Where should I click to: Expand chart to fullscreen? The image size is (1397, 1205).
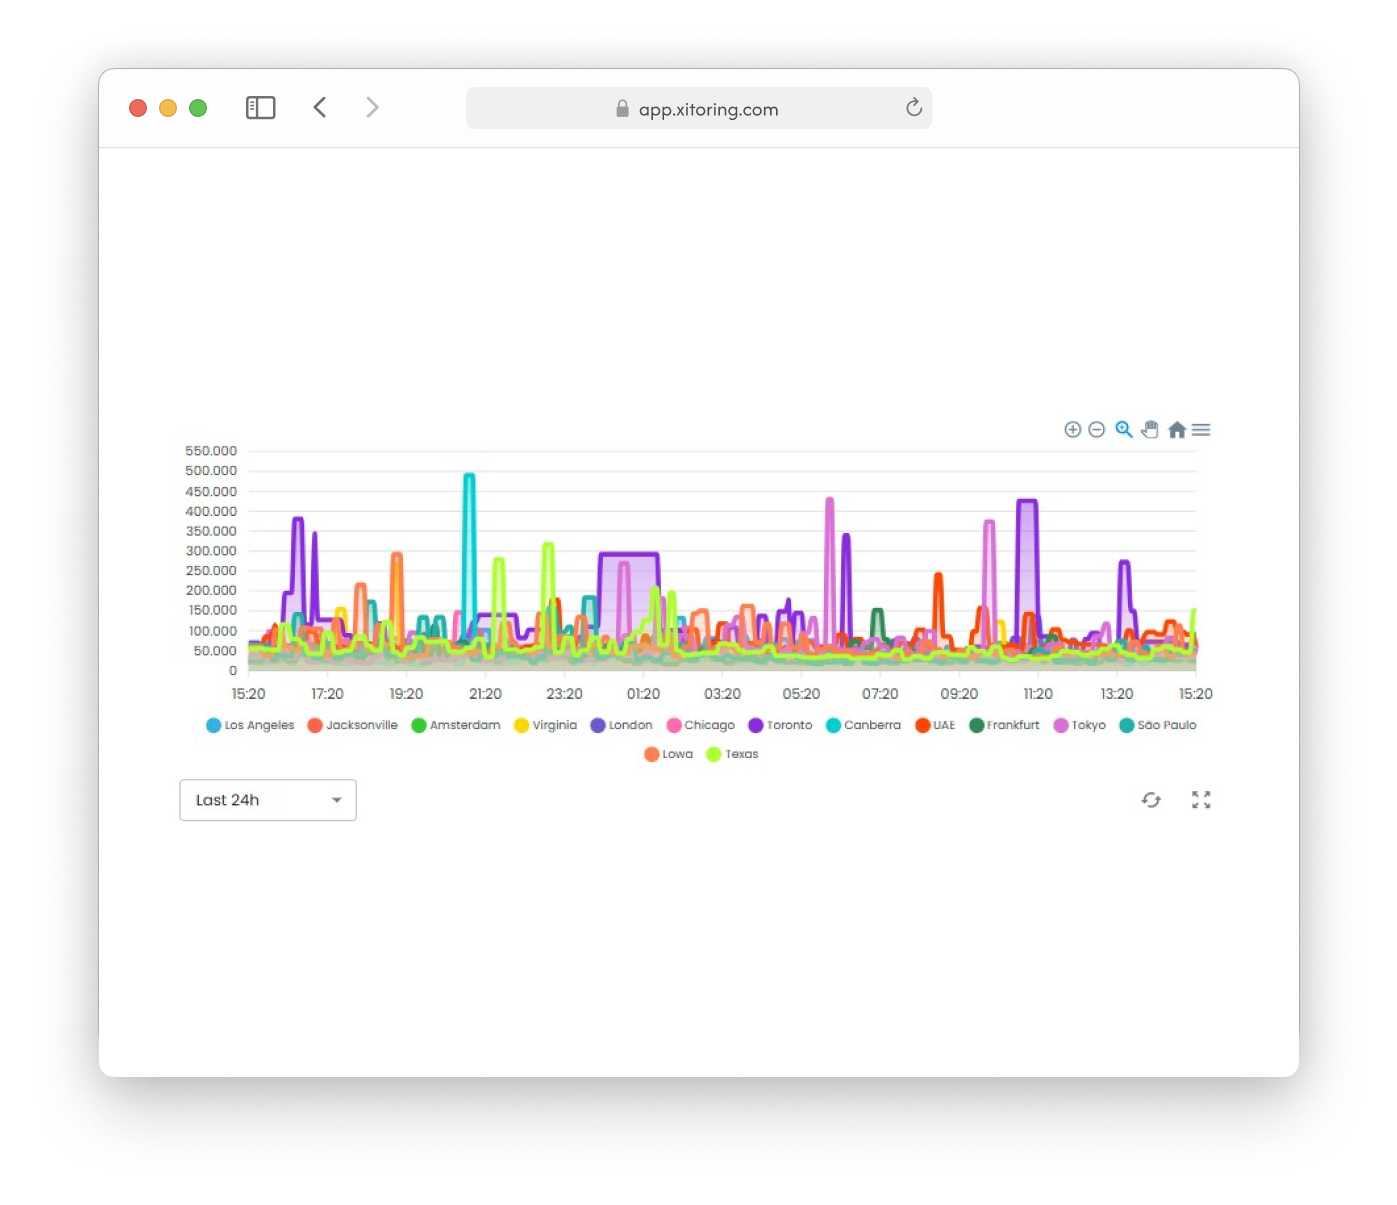tap(1201, 800)
